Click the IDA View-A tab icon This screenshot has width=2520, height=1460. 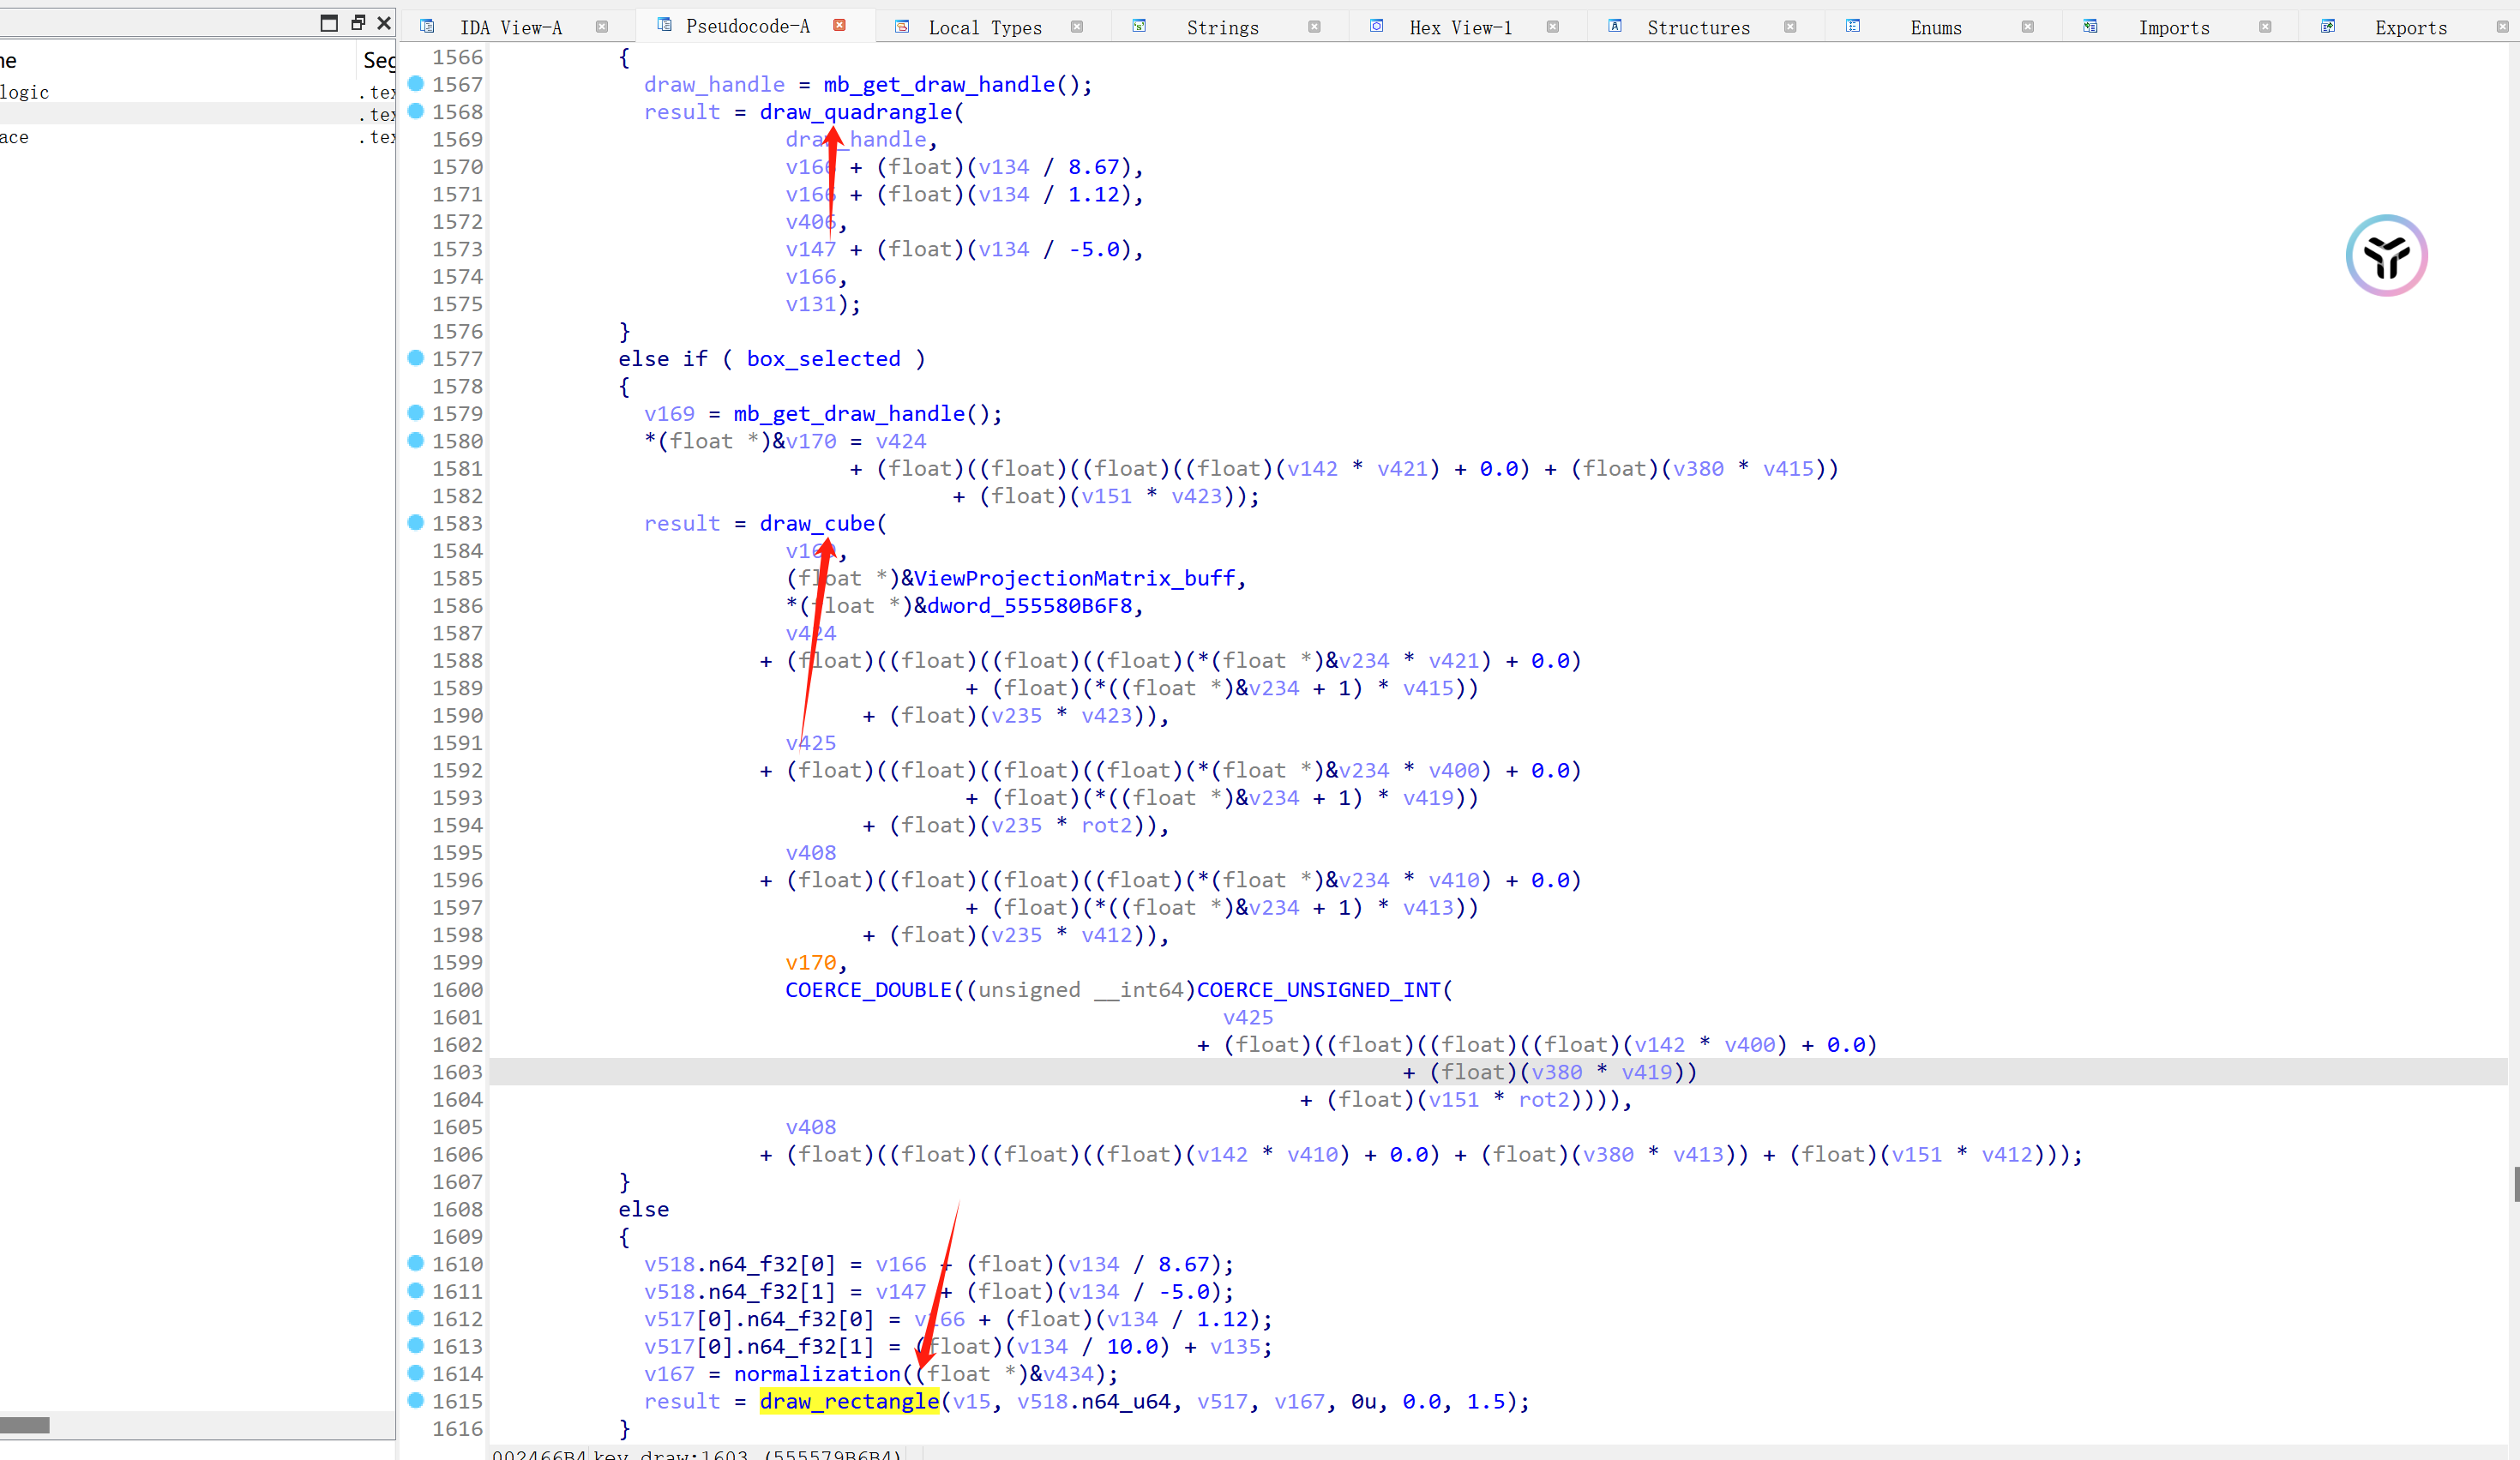pos(427,27)
